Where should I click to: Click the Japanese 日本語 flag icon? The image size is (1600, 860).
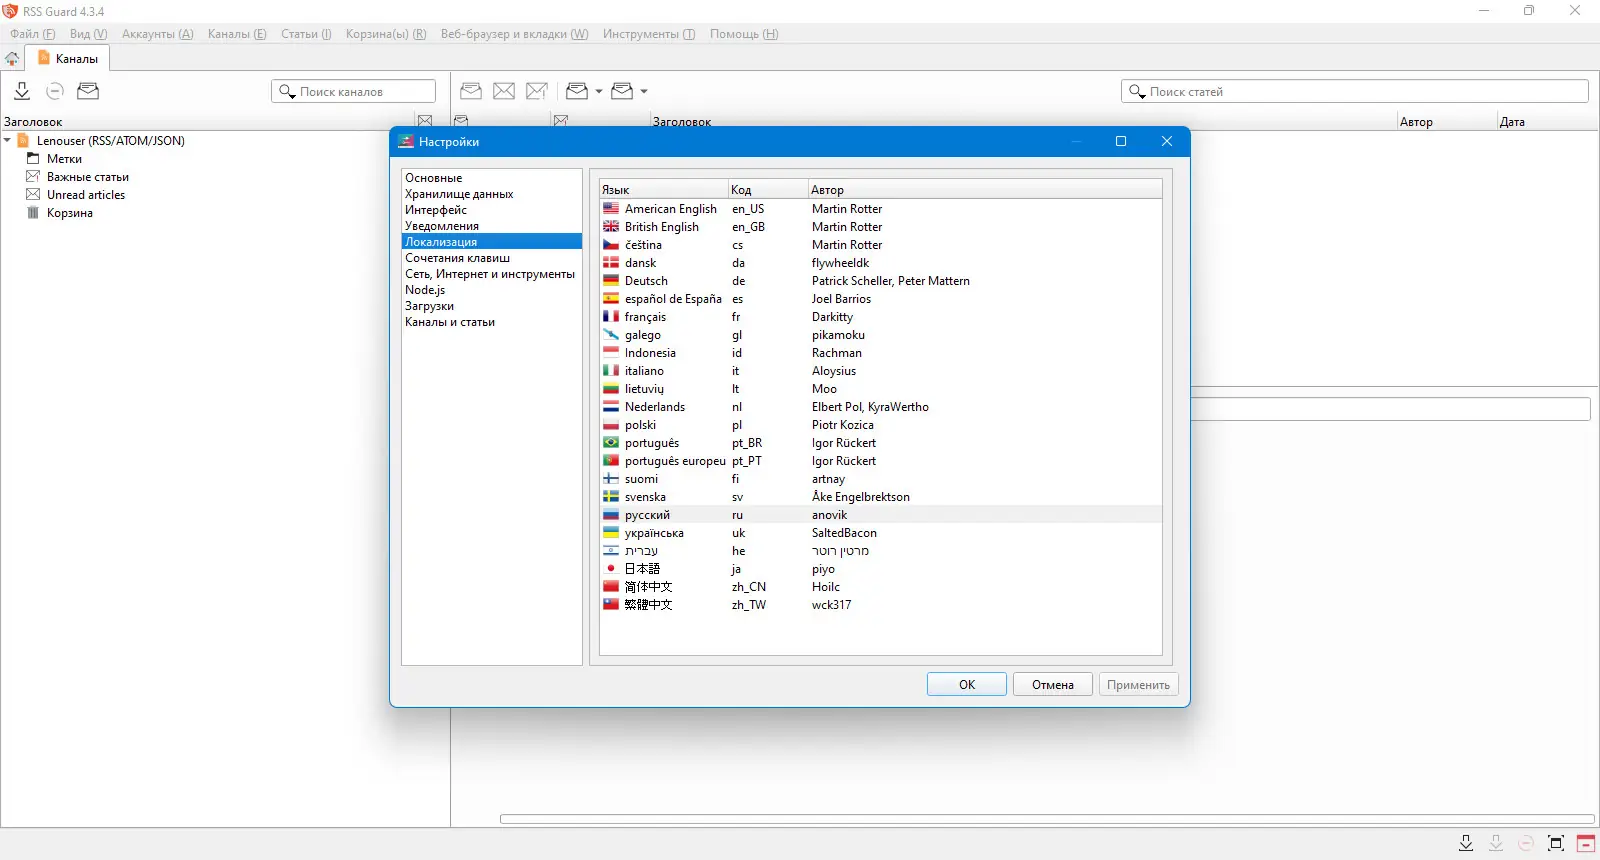(611, 569)
